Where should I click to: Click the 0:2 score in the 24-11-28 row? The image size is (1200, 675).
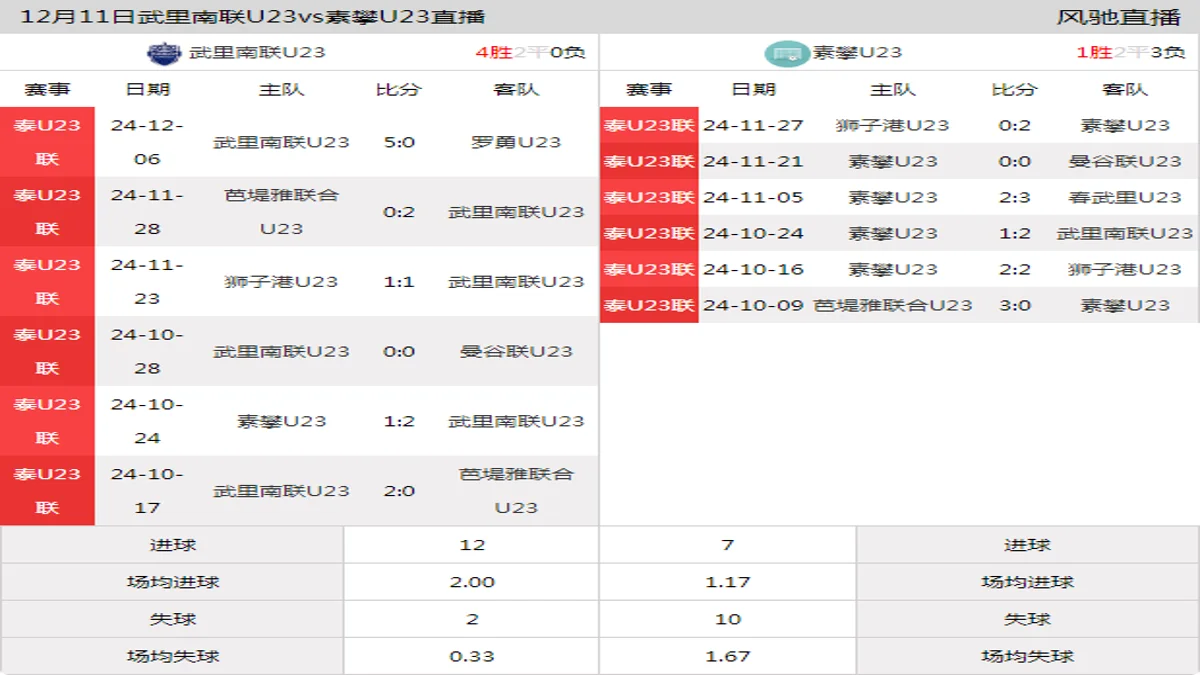point(399,212)
